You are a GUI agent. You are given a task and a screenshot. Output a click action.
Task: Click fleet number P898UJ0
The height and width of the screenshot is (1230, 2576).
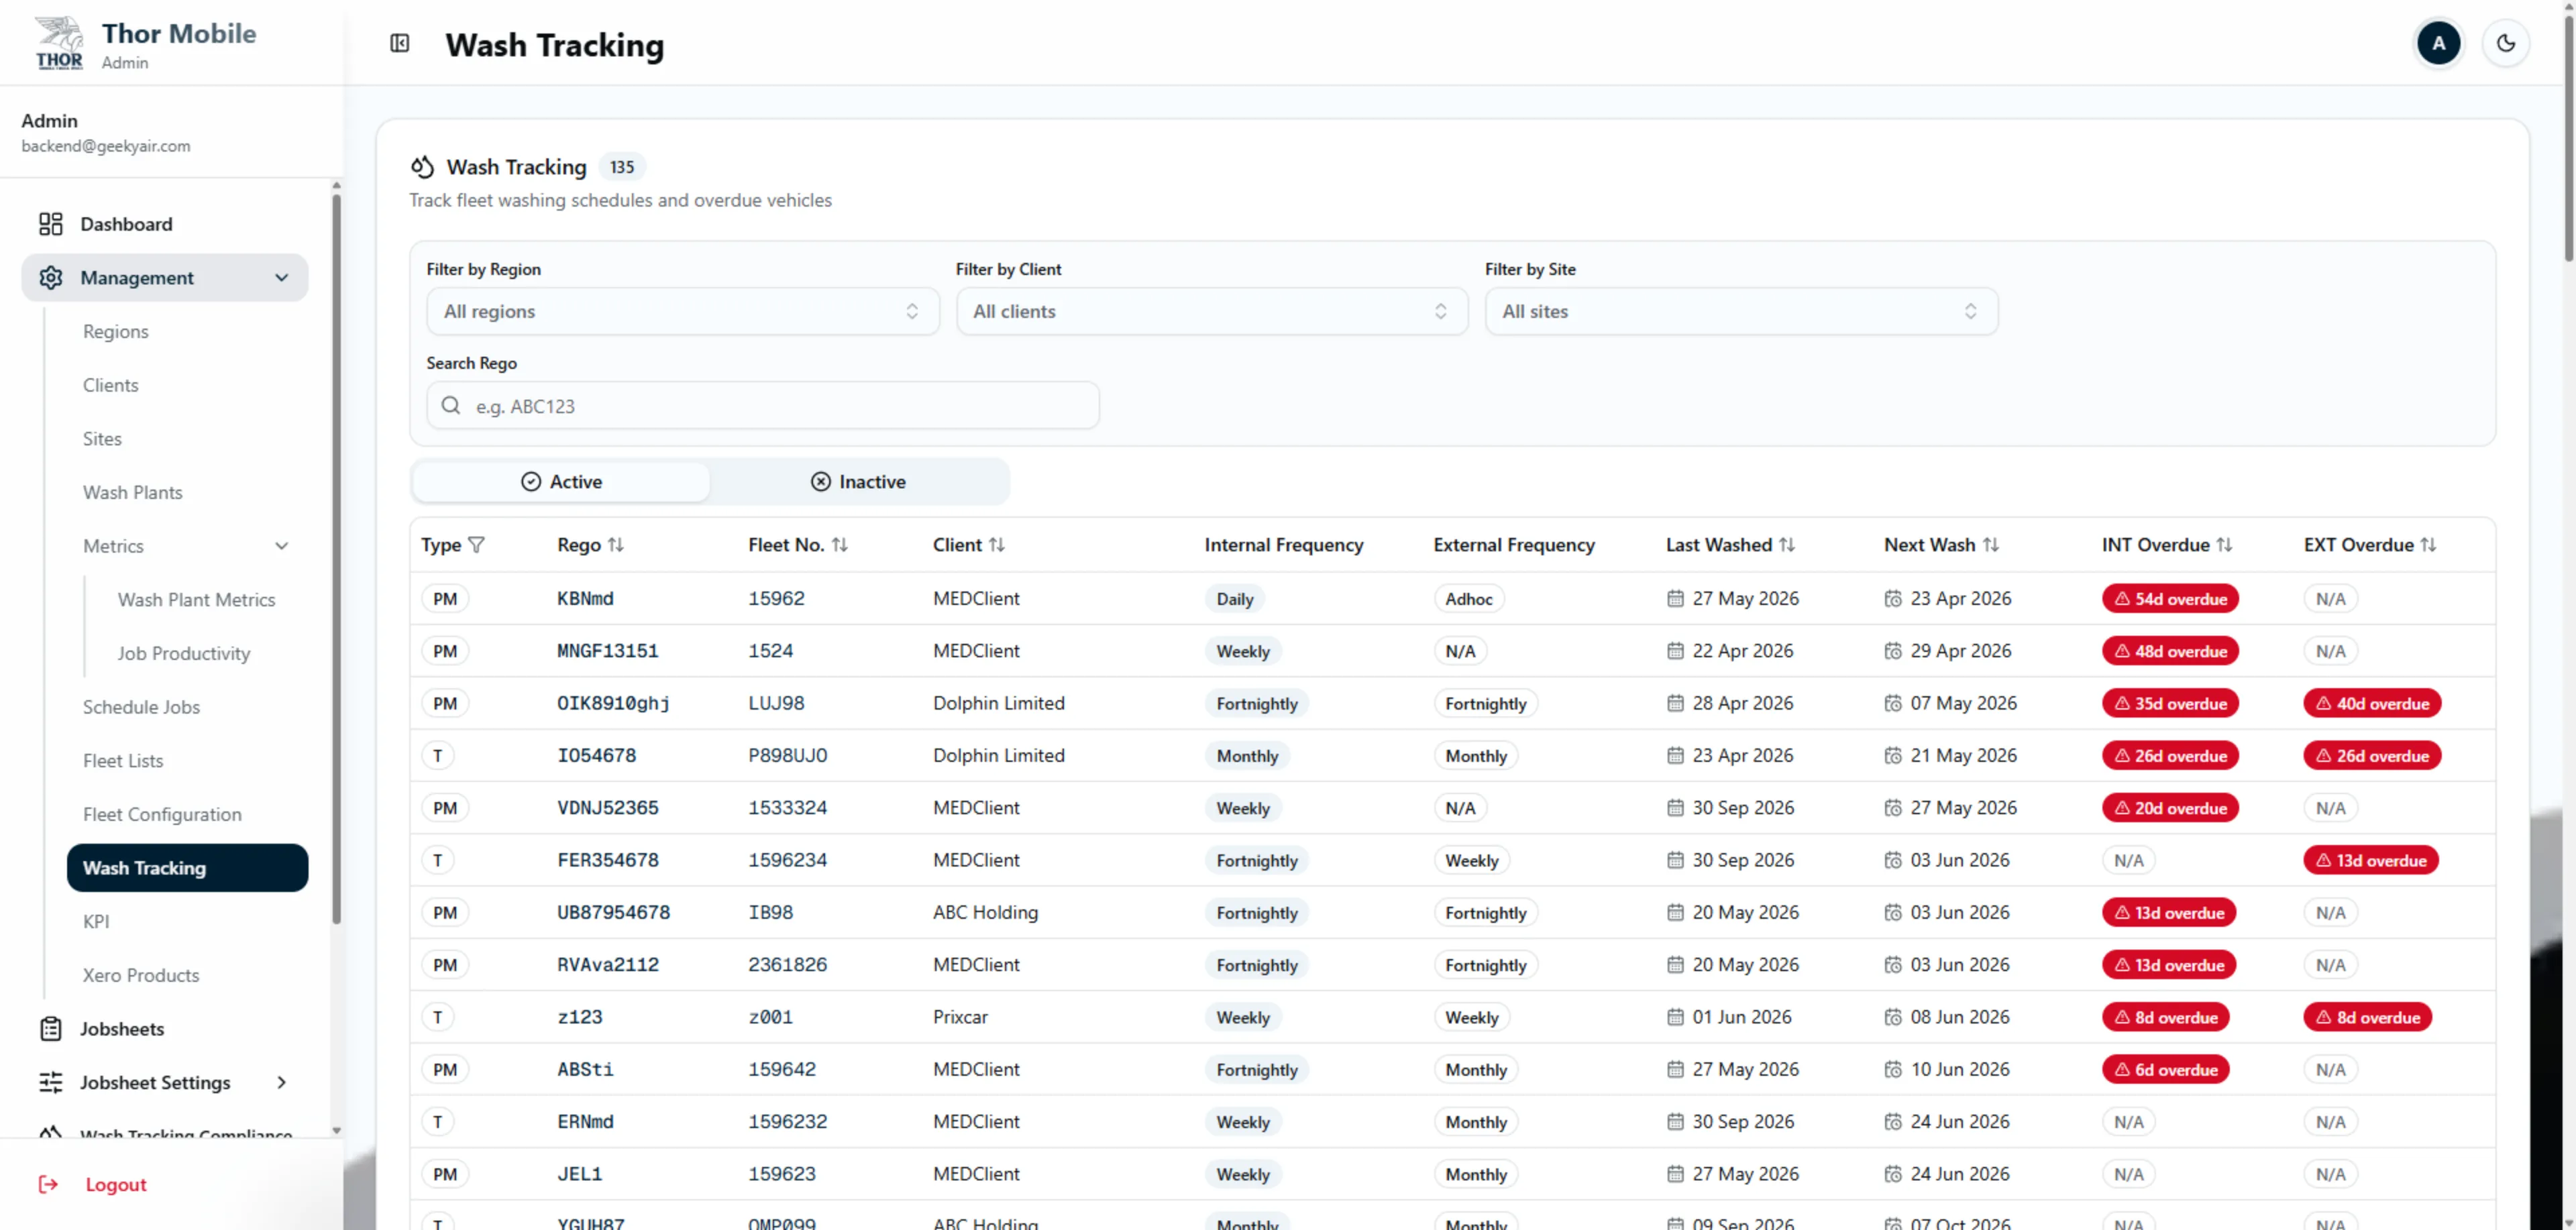coord(788,756)
